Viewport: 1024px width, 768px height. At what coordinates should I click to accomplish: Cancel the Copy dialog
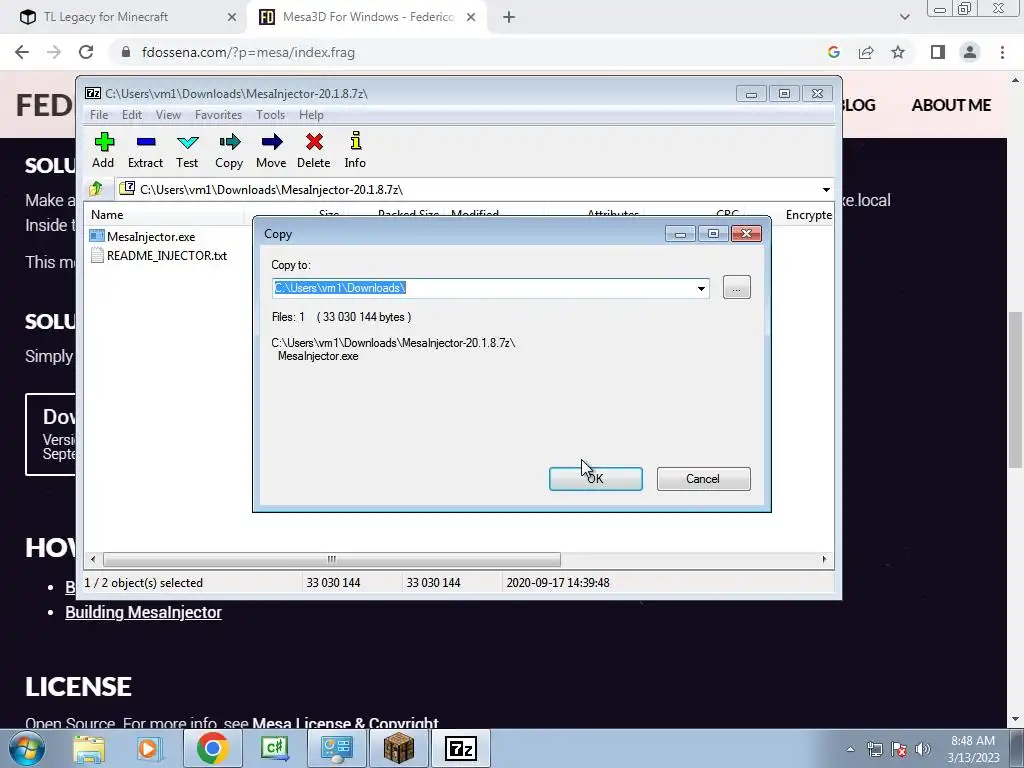703,479
